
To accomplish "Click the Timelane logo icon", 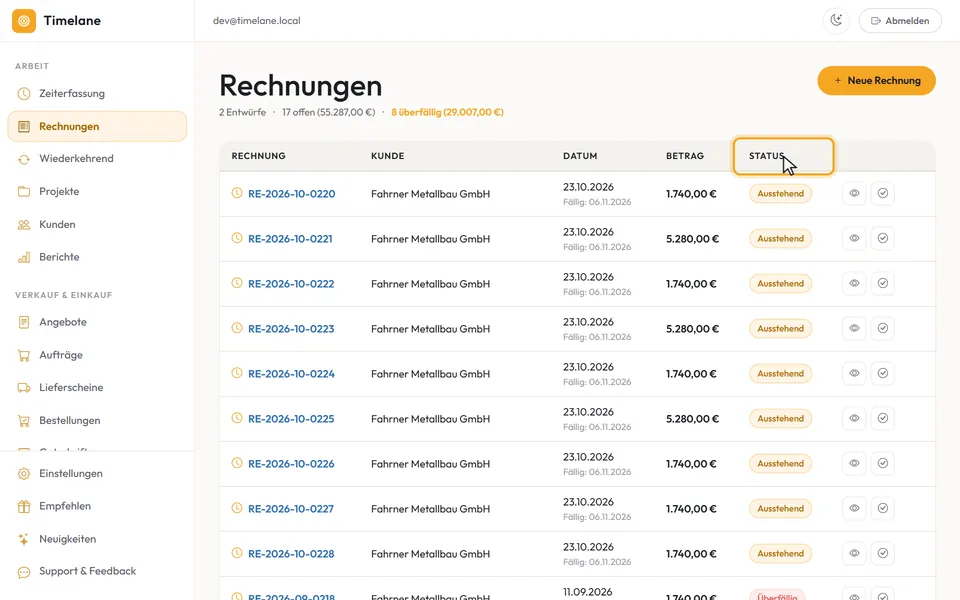I will pos(24,21).
